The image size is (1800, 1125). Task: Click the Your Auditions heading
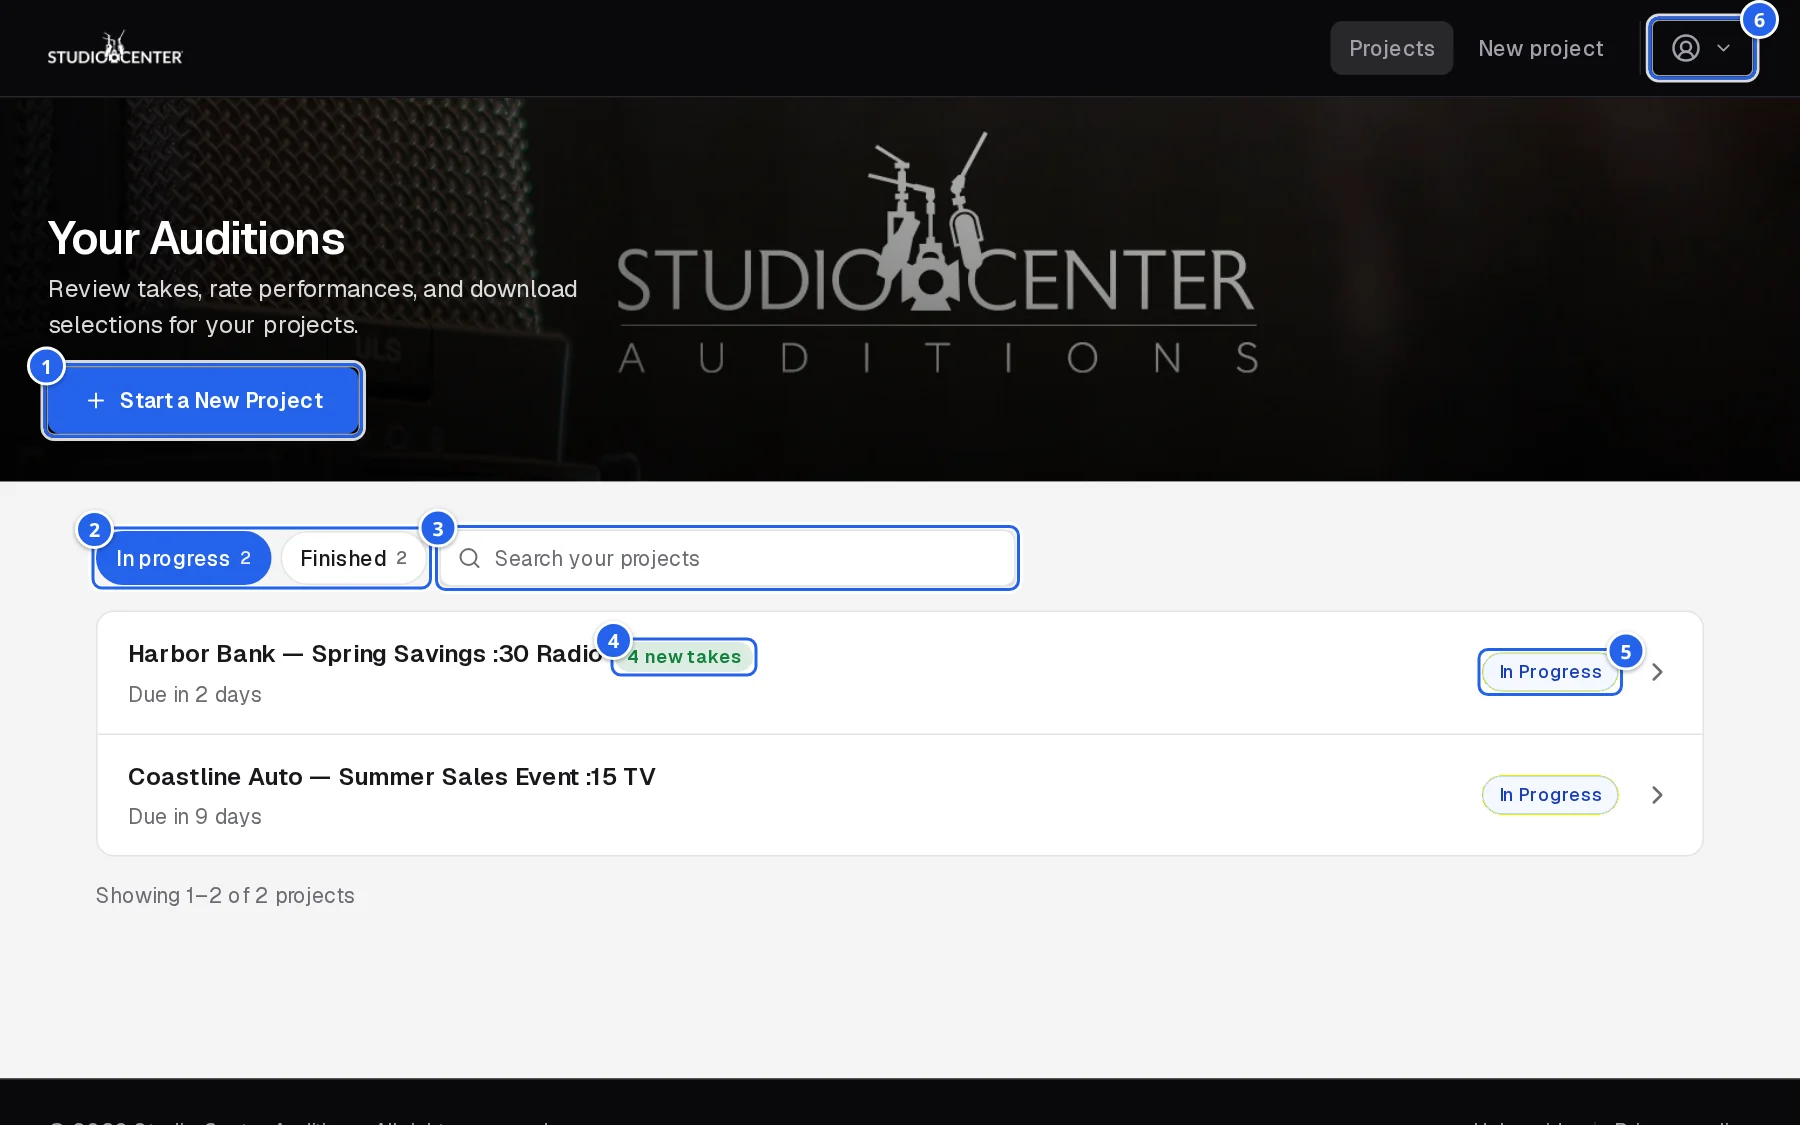tap(196, 239)
